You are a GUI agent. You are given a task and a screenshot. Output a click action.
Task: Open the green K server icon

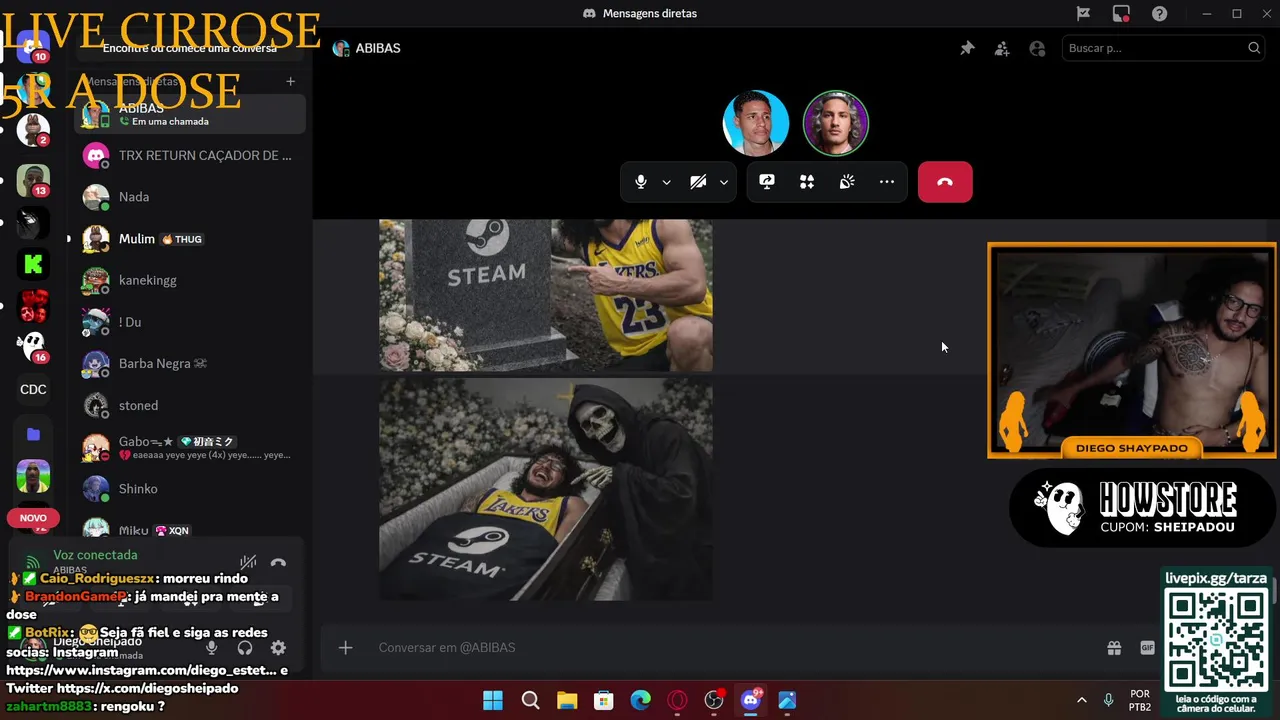point(33,264)
